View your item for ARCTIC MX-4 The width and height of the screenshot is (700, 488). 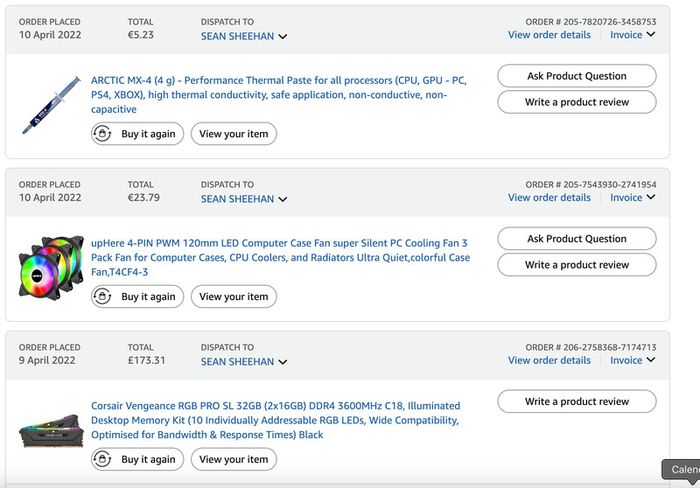point(234,133)
